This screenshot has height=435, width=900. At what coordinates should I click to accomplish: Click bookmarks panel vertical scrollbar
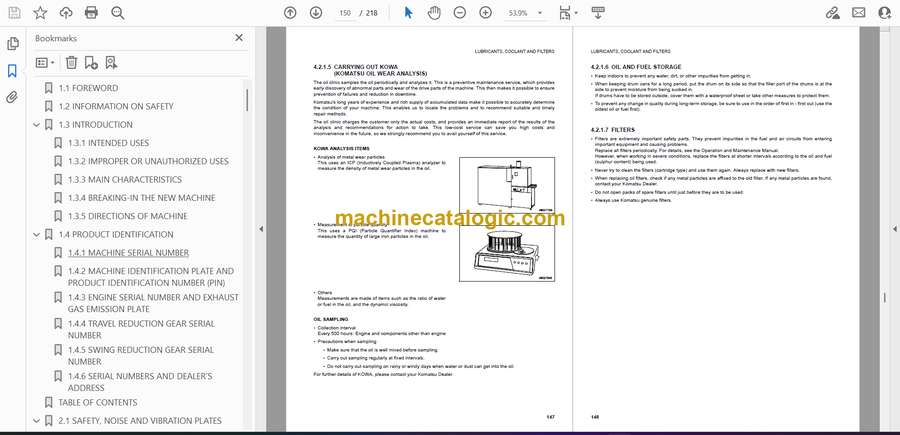247,100
